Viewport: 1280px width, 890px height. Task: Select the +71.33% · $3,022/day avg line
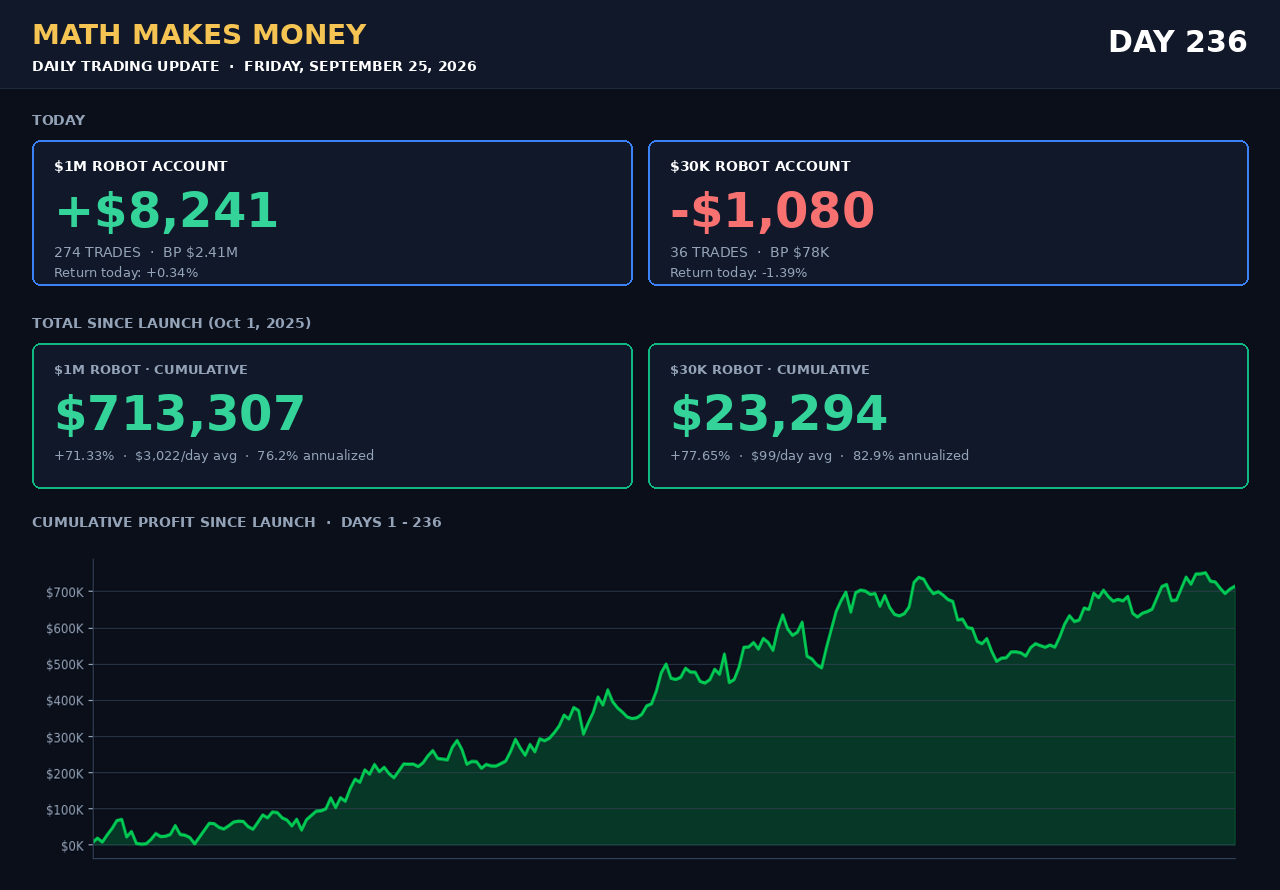[214, 456]
